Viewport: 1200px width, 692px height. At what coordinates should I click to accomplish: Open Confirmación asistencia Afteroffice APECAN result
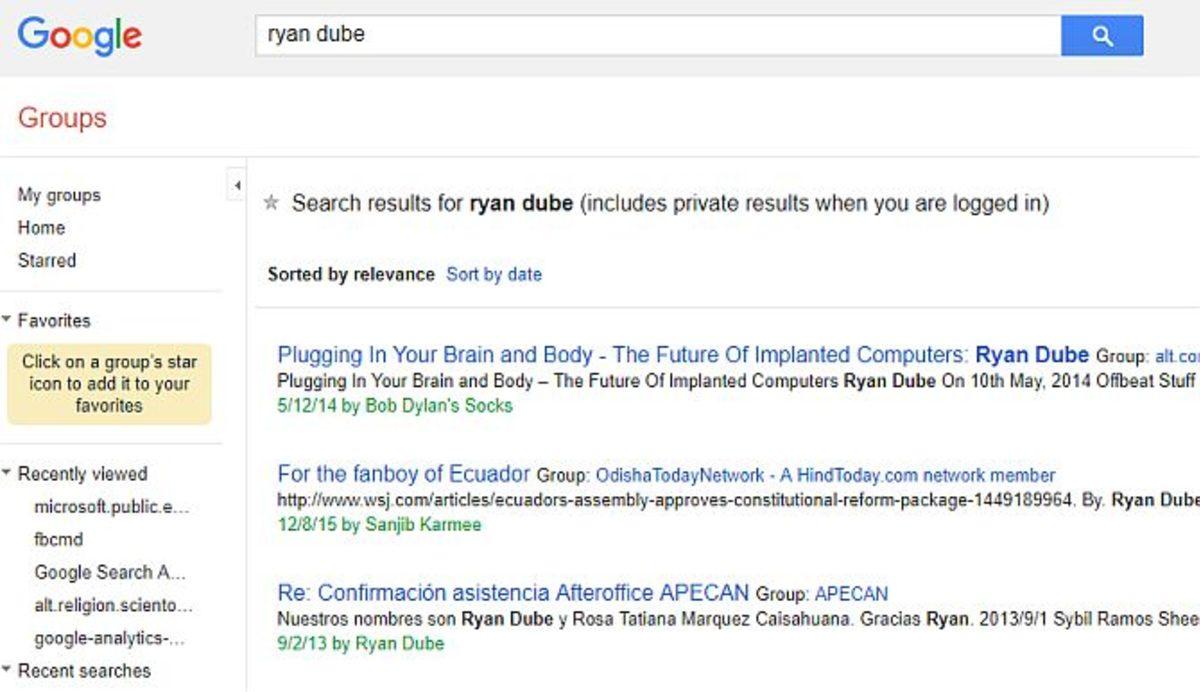513,593
